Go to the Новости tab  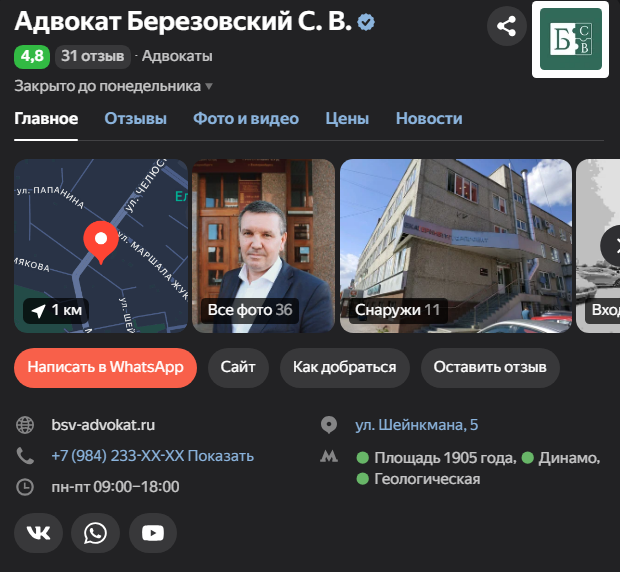(429, 119)
